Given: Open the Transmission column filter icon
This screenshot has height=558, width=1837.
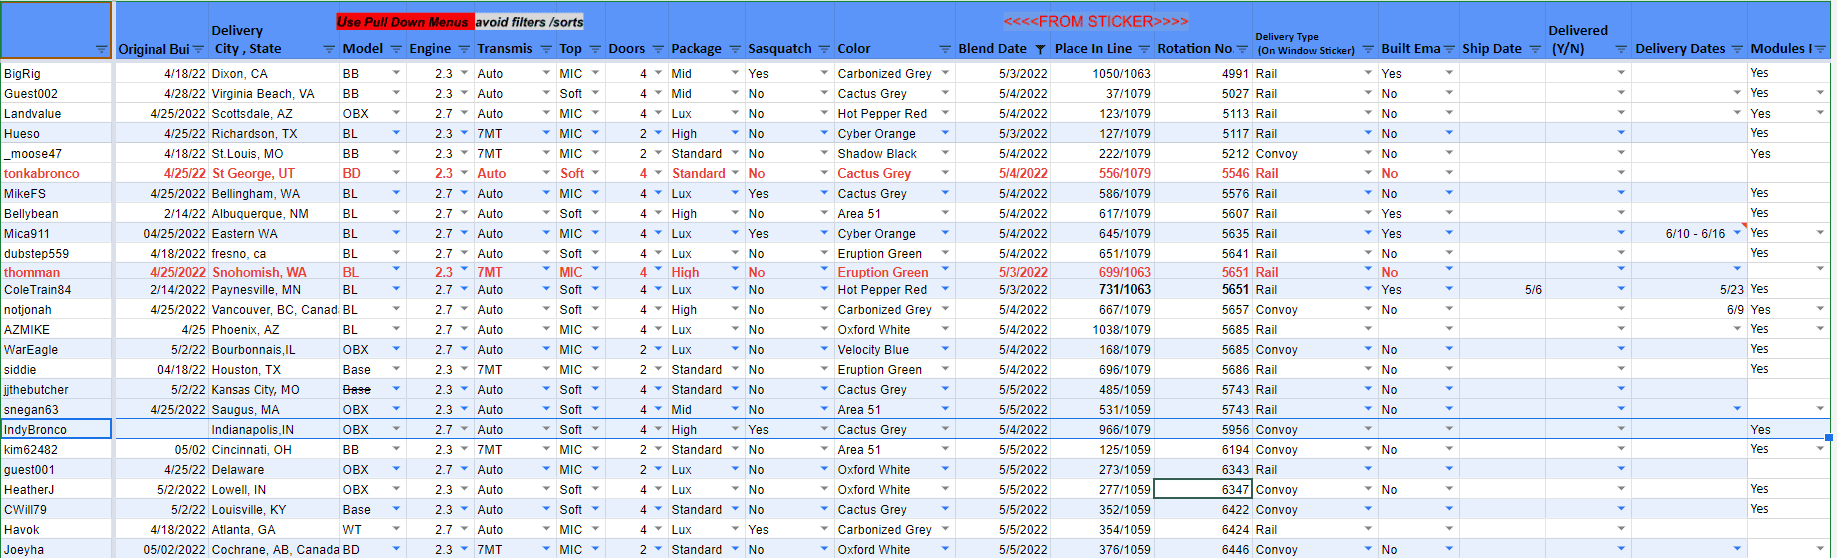Looking at the screenshot, I should coord(546,49).
